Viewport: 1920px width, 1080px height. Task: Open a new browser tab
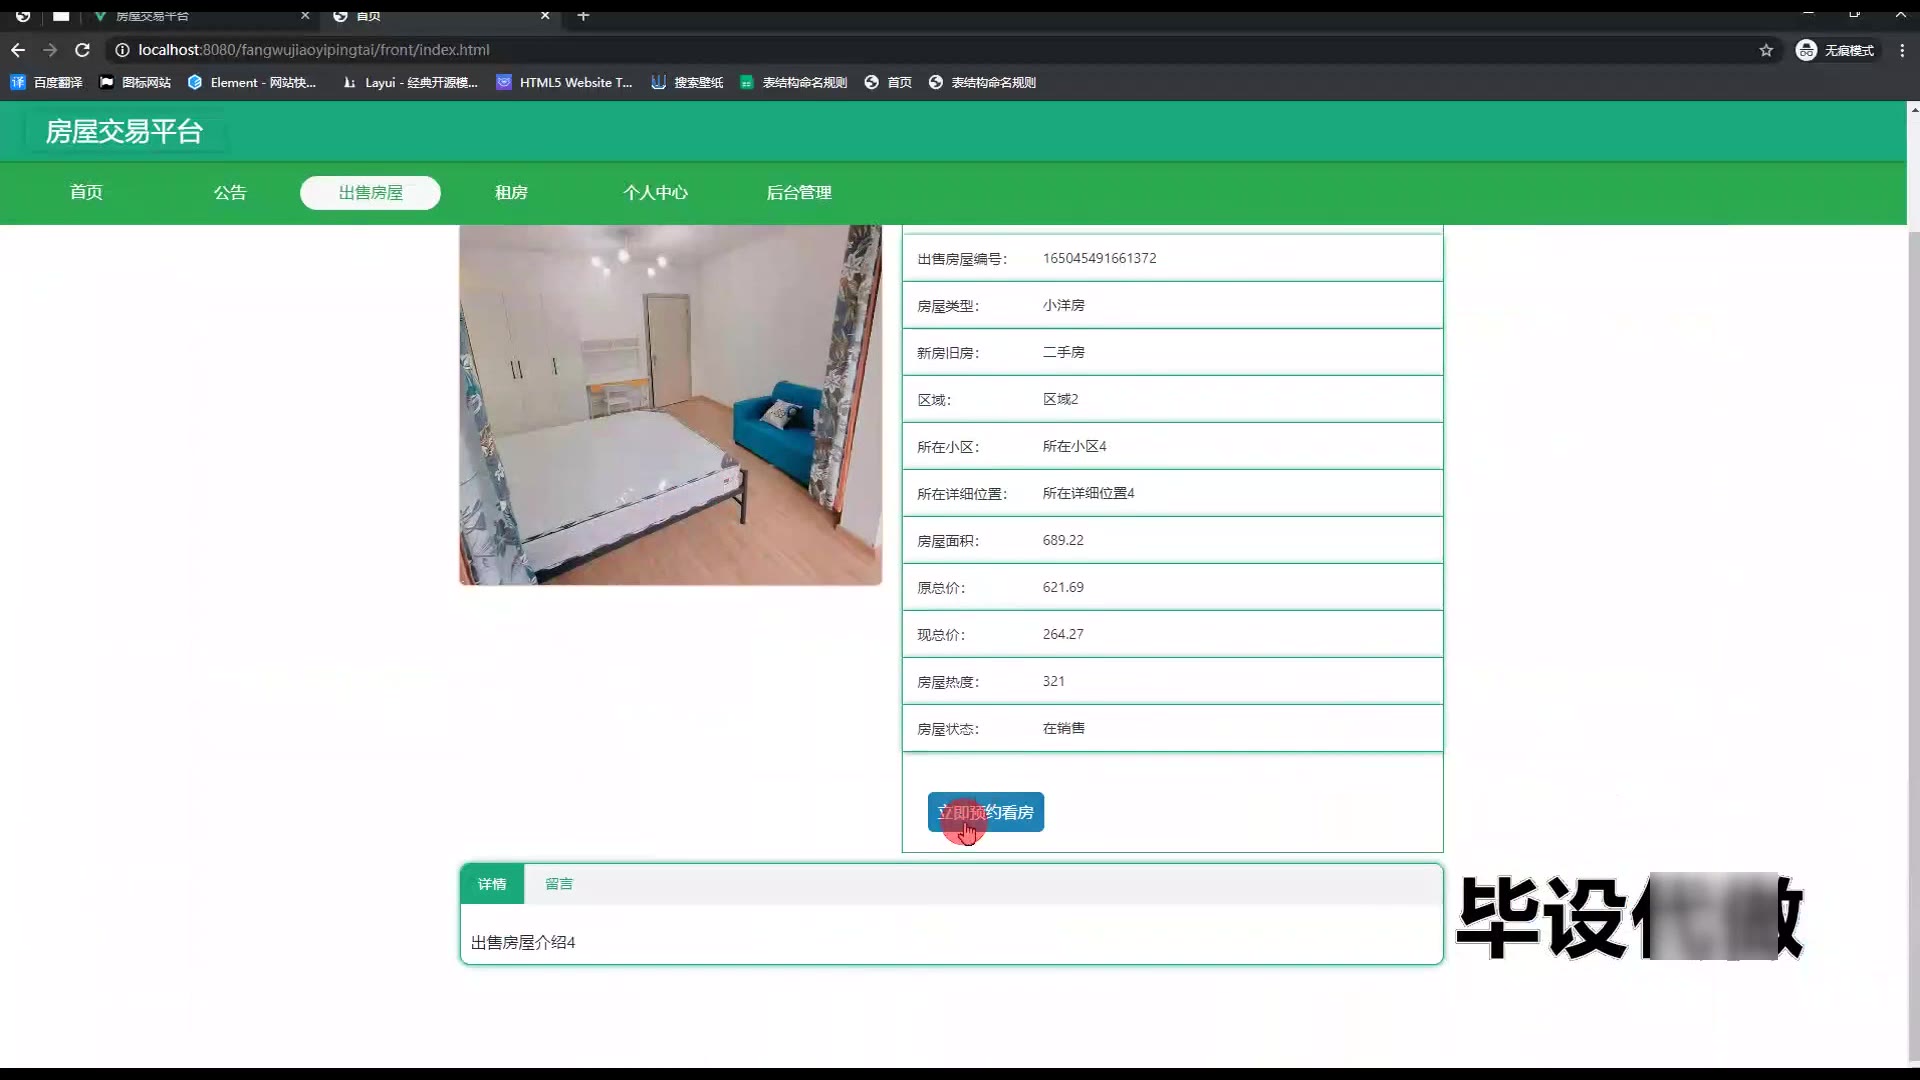[x=583, y=15]
